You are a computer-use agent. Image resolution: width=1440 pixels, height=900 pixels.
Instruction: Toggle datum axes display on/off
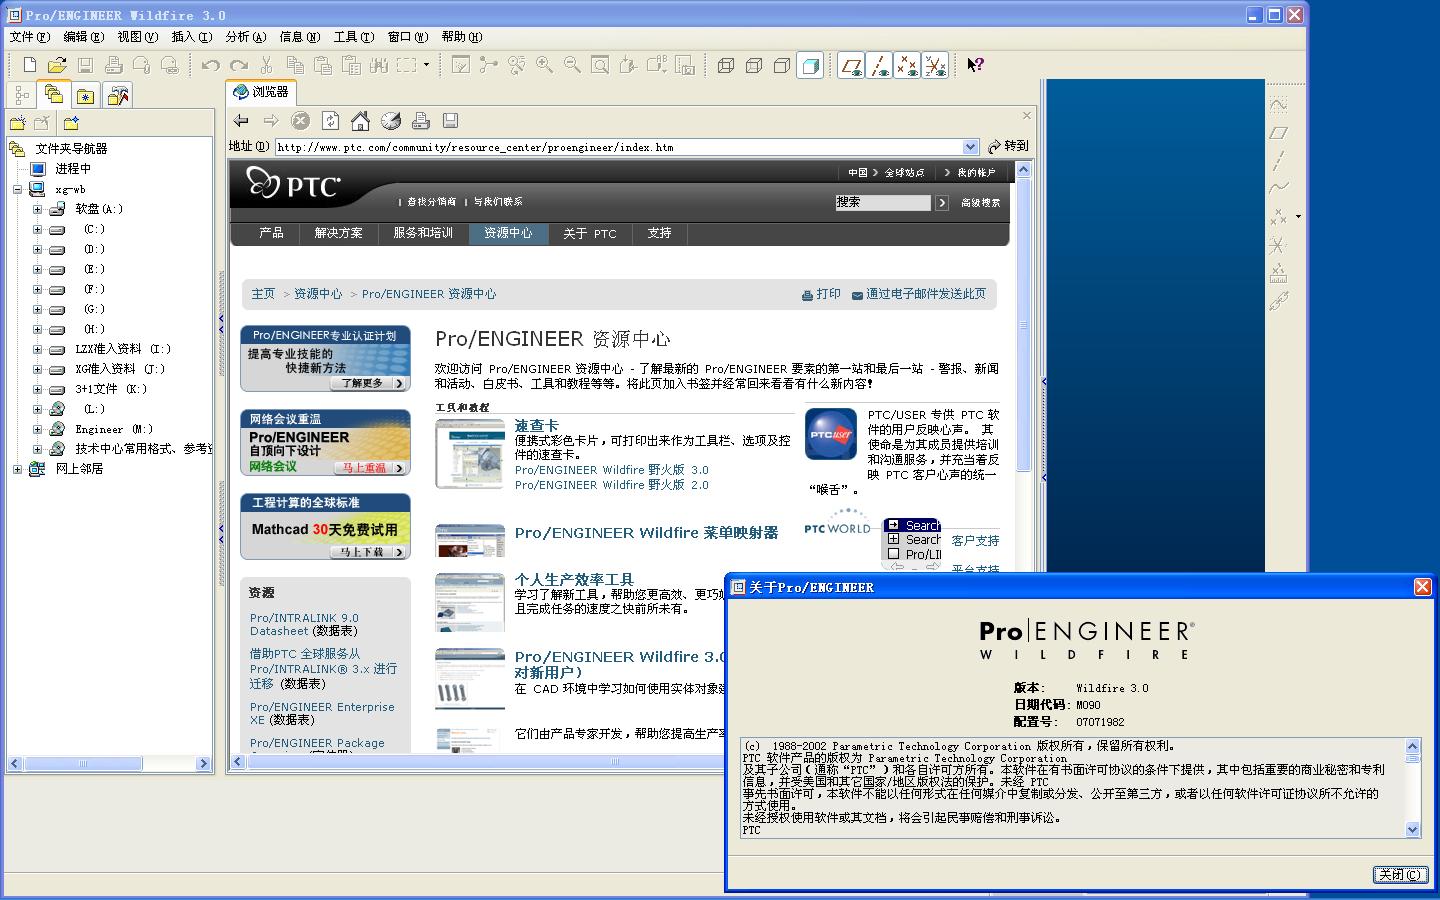tap(879, 66)
